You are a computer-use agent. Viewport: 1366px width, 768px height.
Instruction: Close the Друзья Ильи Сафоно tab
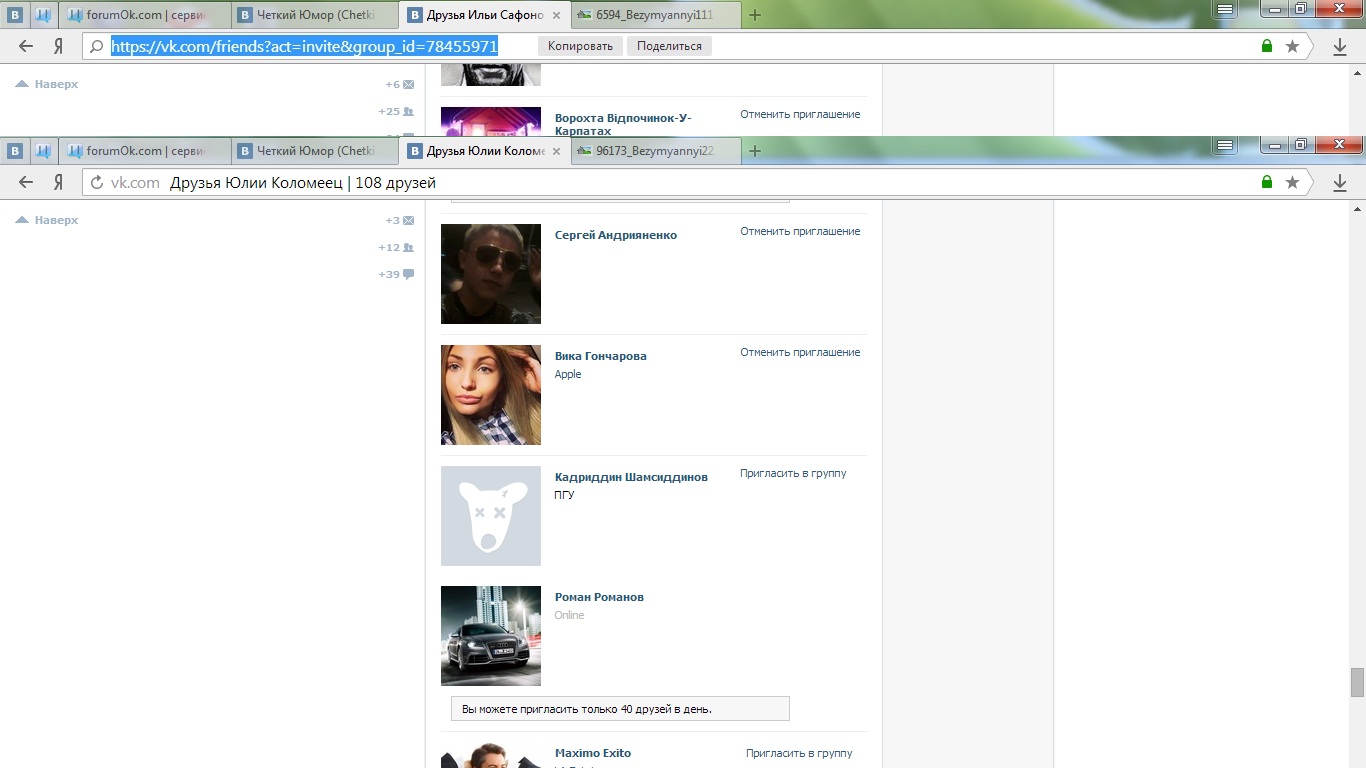pyautogui.click(x=556, y=15)
